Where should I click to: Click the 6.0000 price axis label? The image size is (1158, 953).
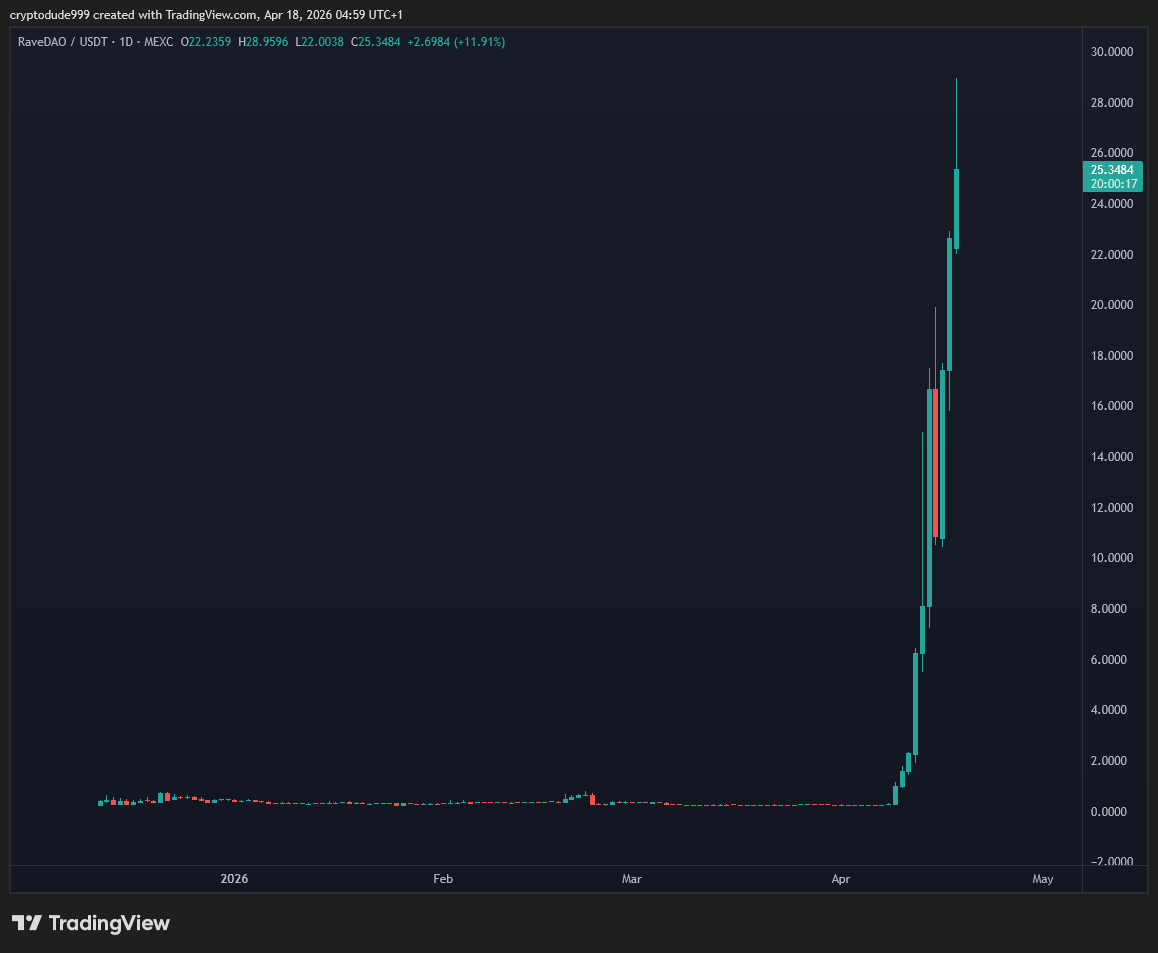tap(1109, 660)
